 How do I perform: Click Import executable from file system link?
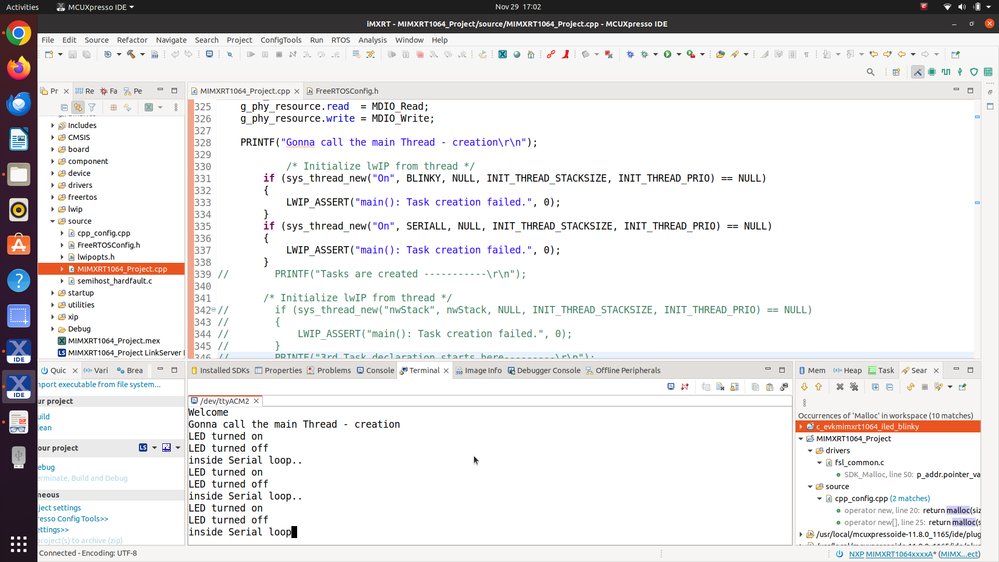point(99,385)
